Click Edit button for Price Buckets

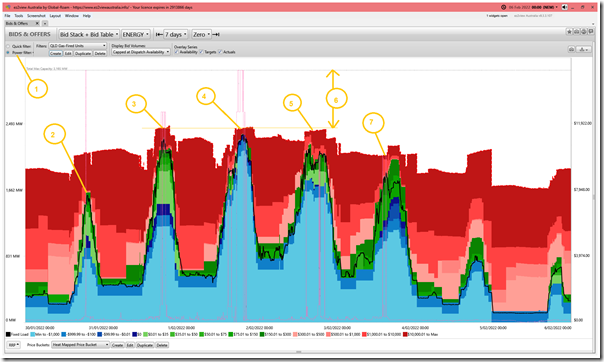[130, 345]
